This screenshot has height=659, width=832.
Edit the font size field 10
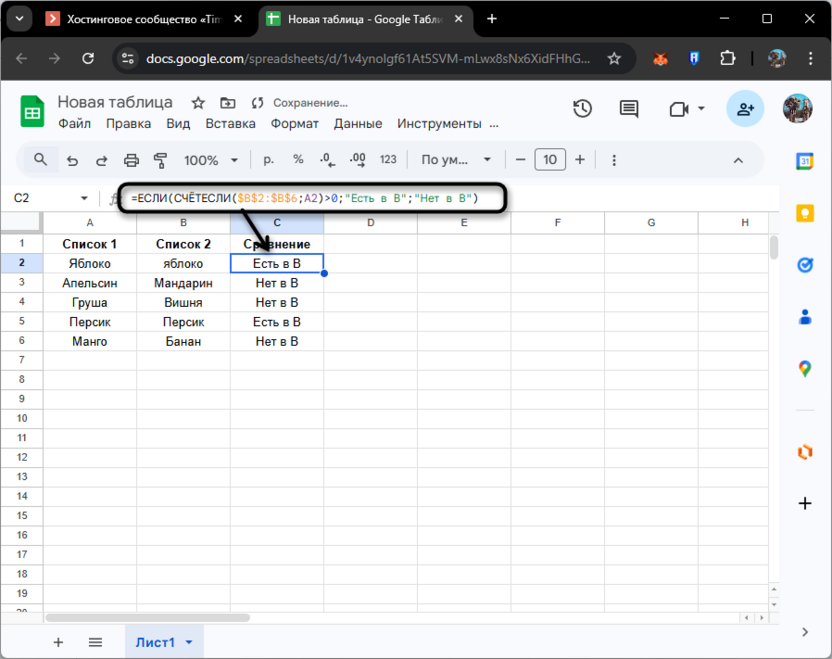[x=550, y=160]
